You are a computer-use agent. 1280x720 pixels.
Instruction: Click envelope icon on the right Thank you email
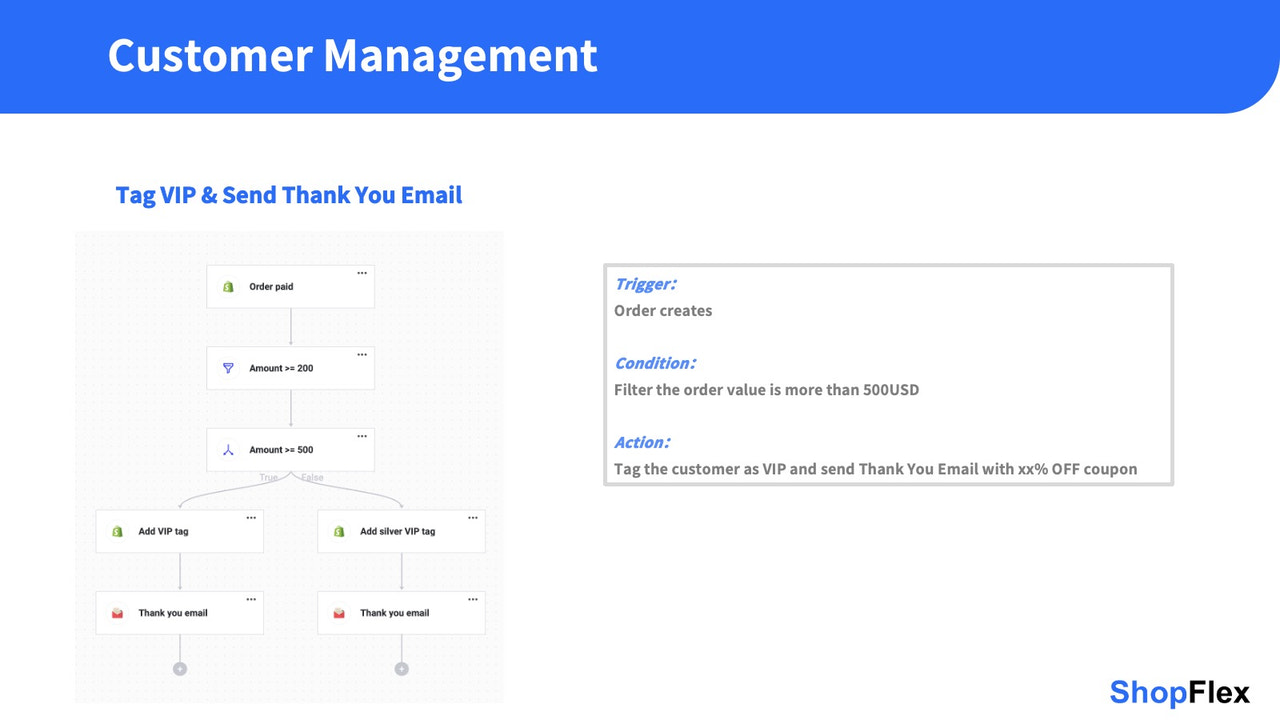(x=337, y=612)
